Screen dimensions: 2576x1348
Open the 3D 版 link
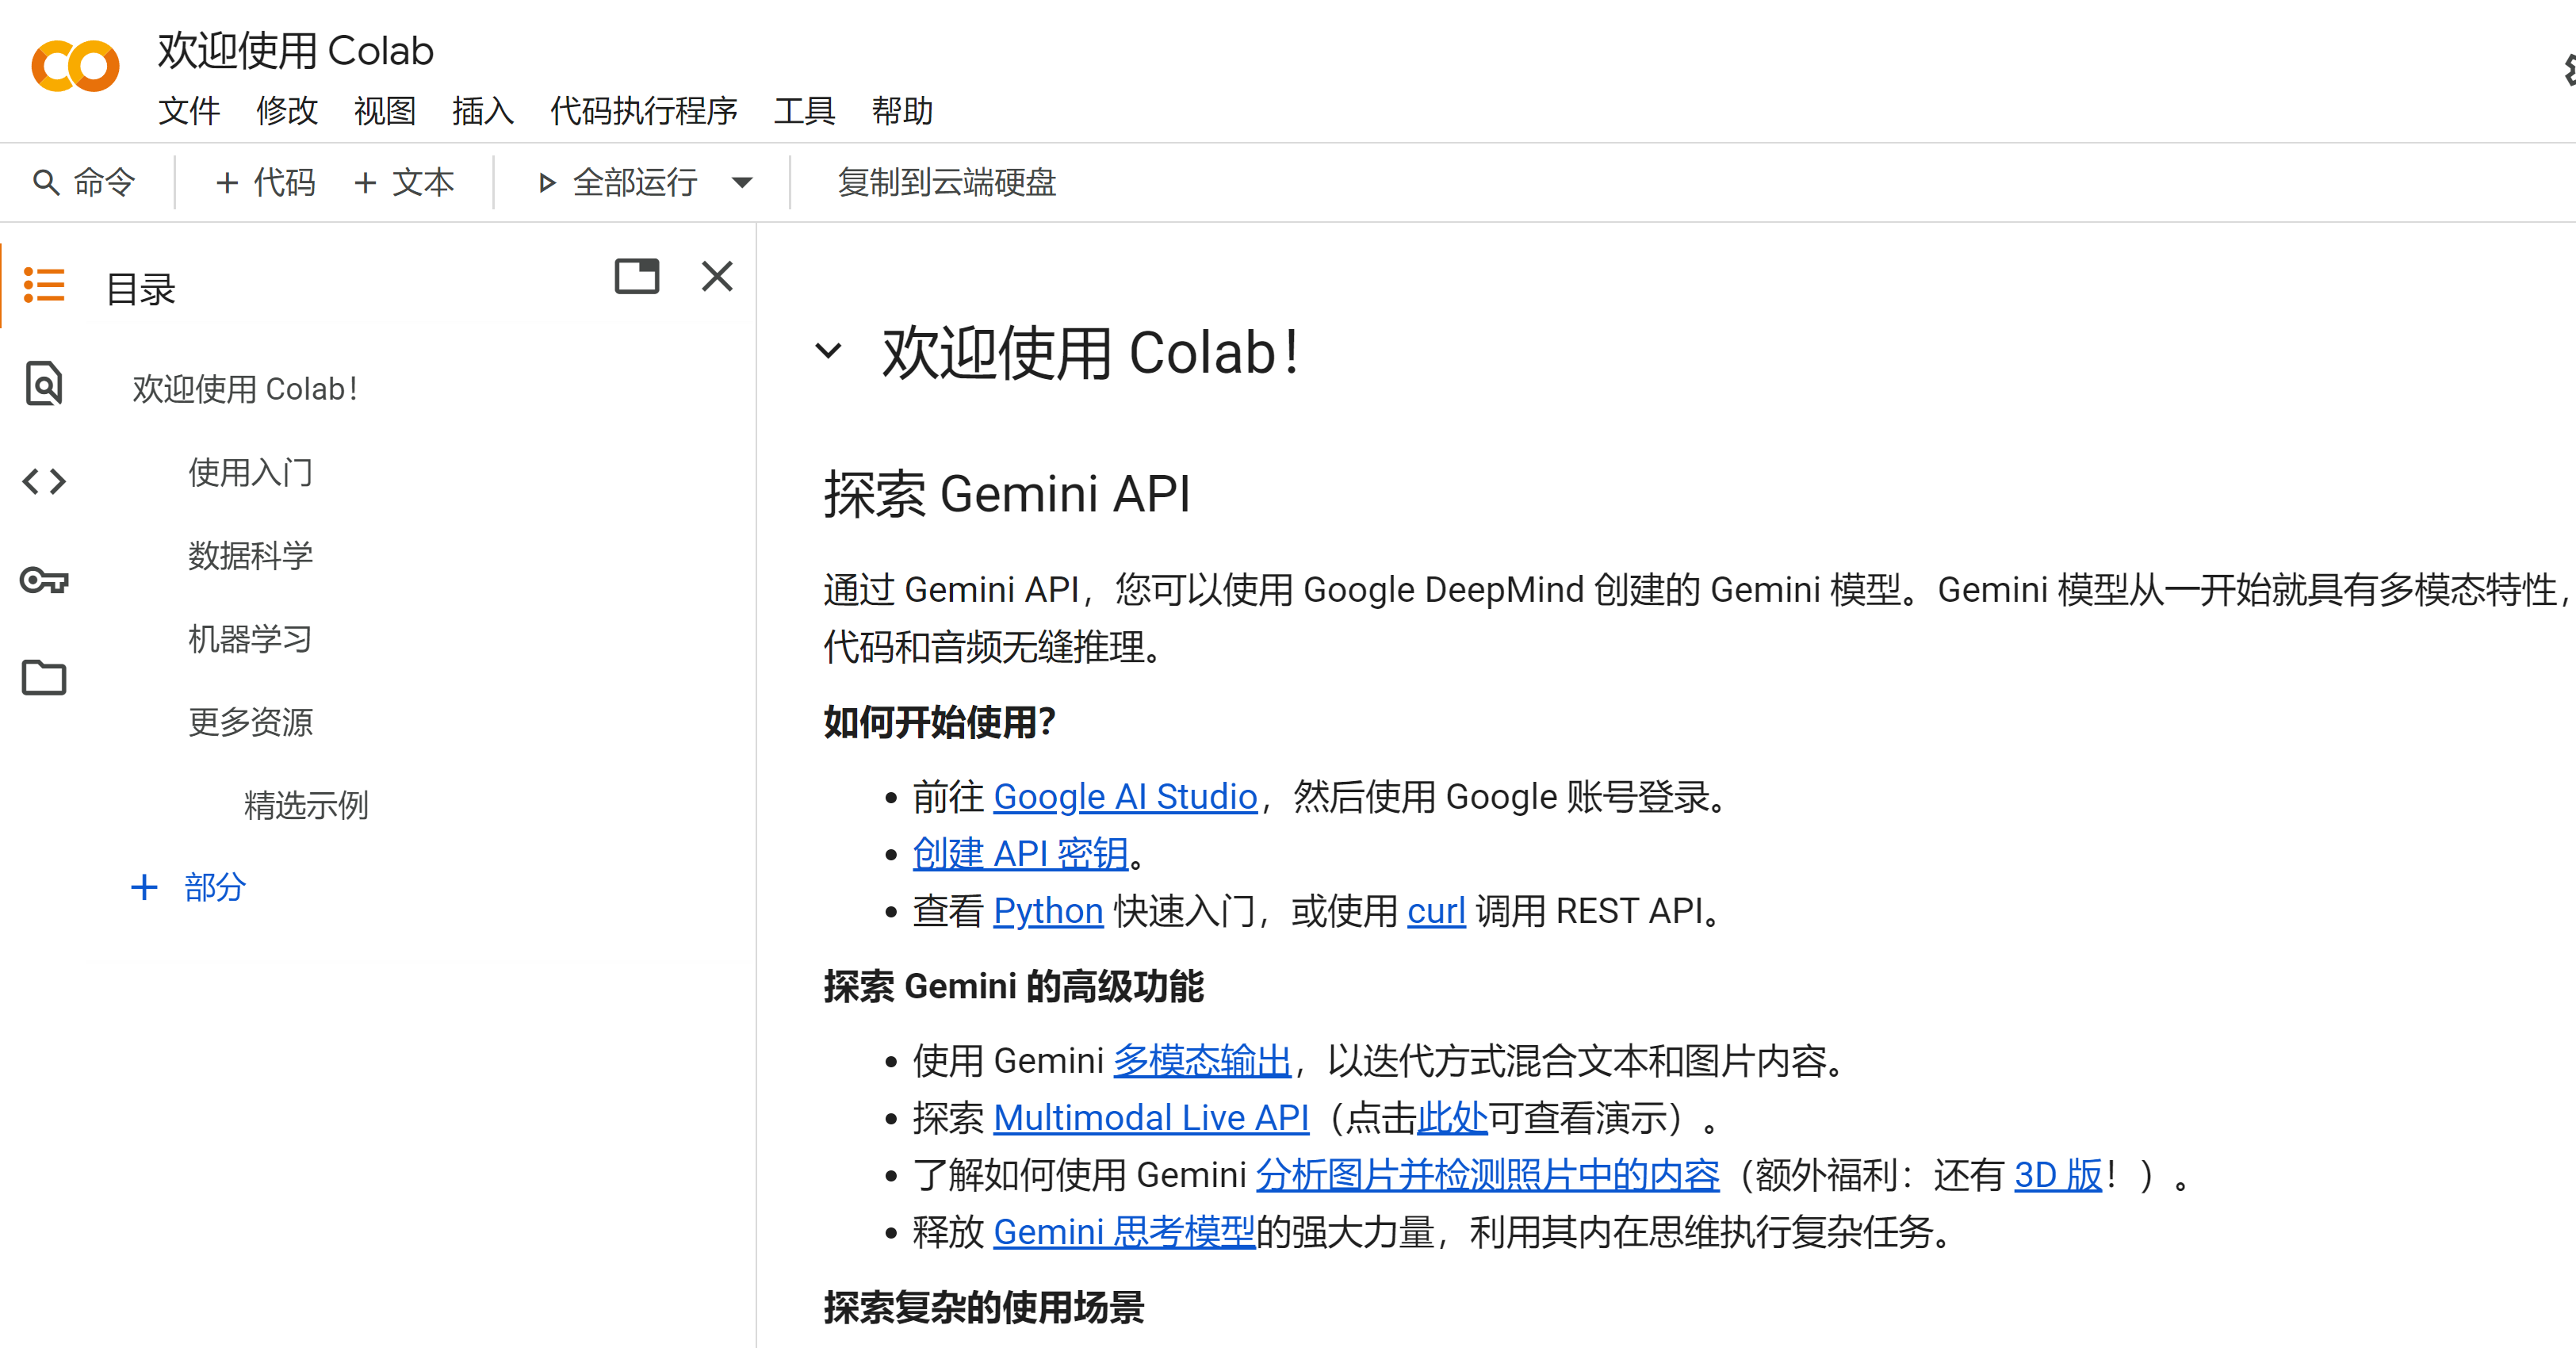[2058, 1174]
